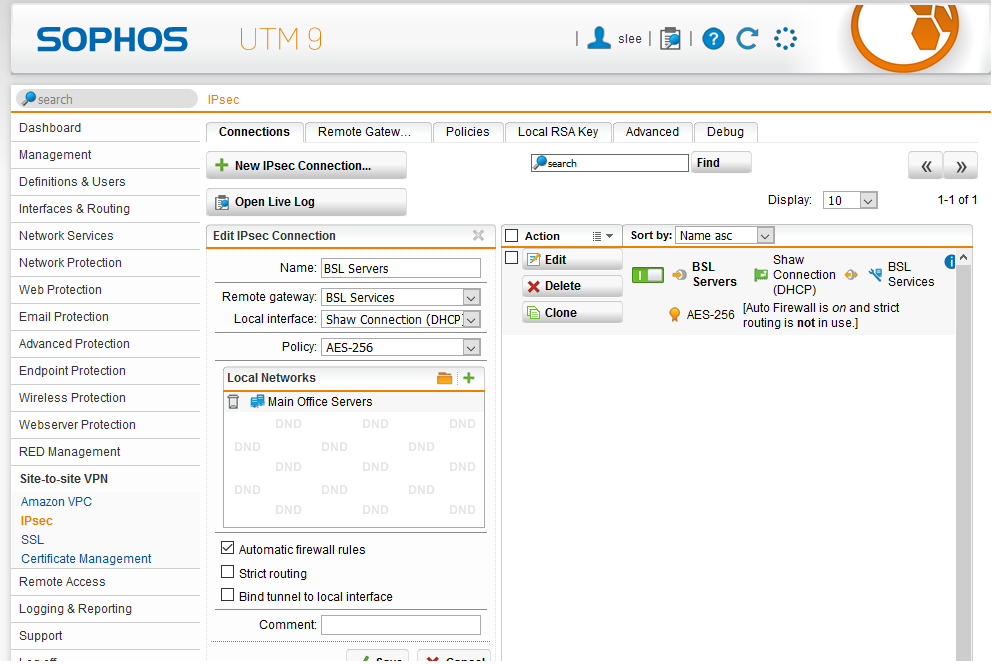Expand the Action list menu arrow

click(x=603, y=236)
